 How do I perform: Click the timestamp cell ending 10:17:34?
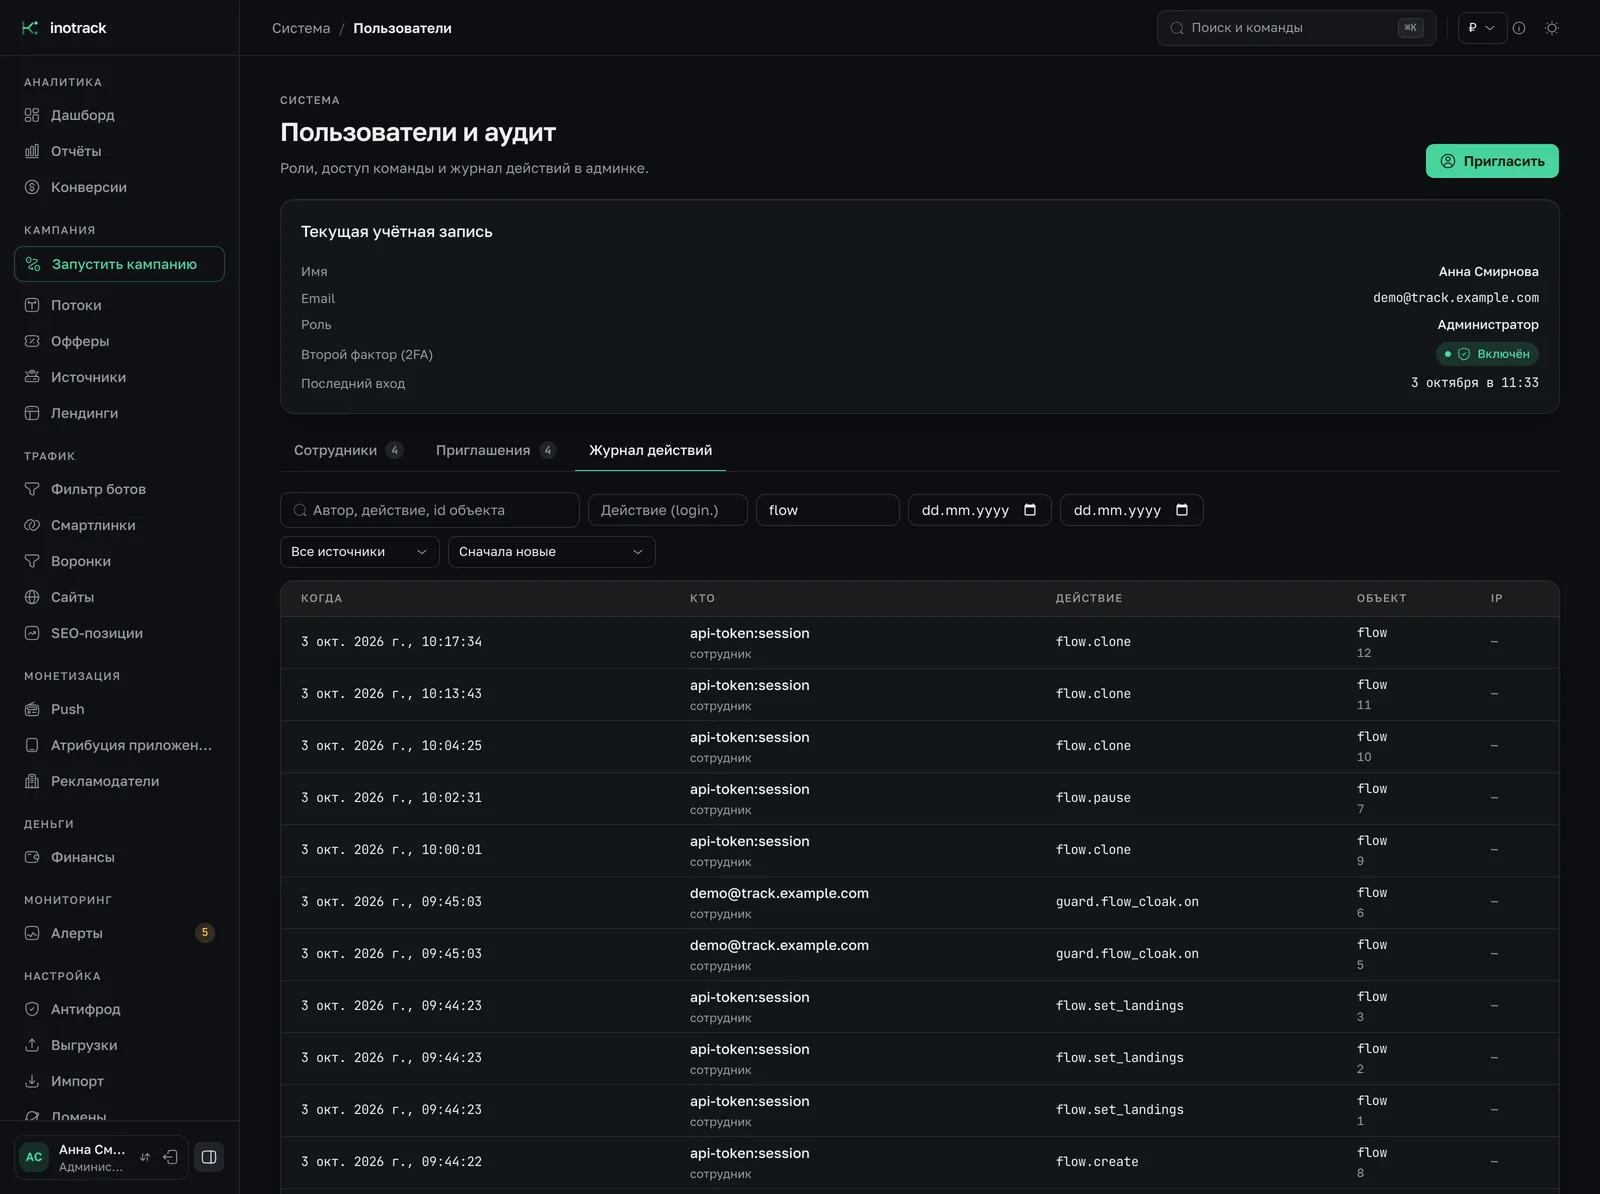click(x=391, y=642)
